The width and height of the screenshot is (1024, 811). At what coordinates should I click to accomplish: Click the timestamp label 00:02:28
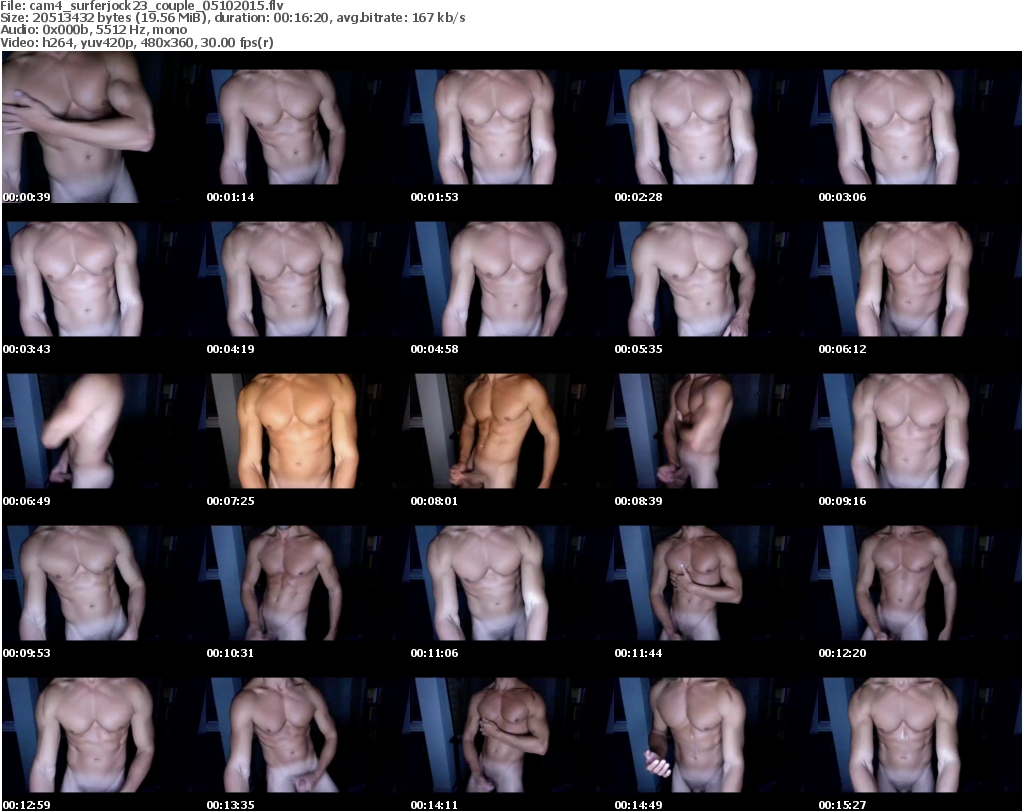click(x=638, y=197)
